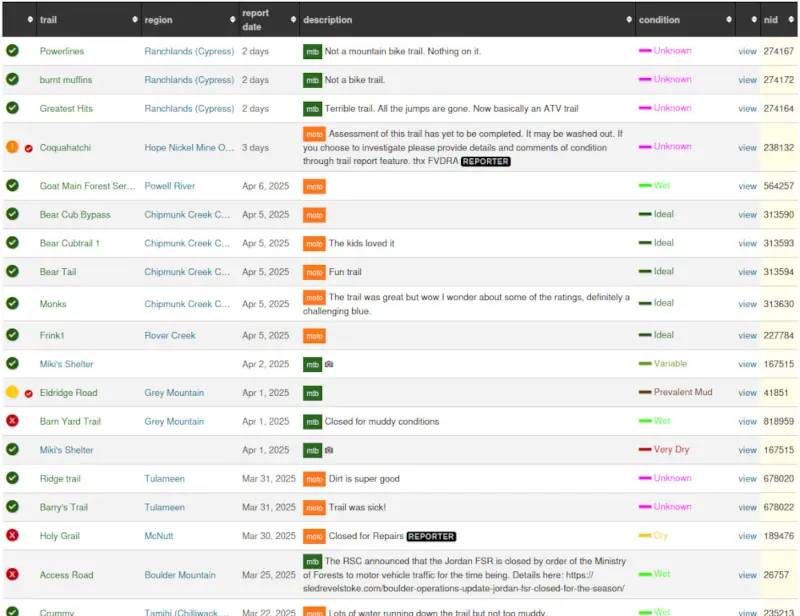Sort table by trail column header

[x=48, y=20]
